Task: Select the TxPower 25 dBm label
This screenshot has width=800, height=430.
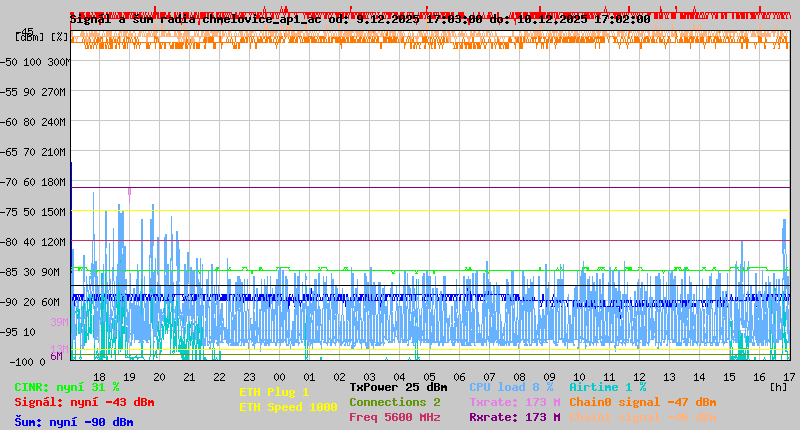Action: (x=398, y=387)
